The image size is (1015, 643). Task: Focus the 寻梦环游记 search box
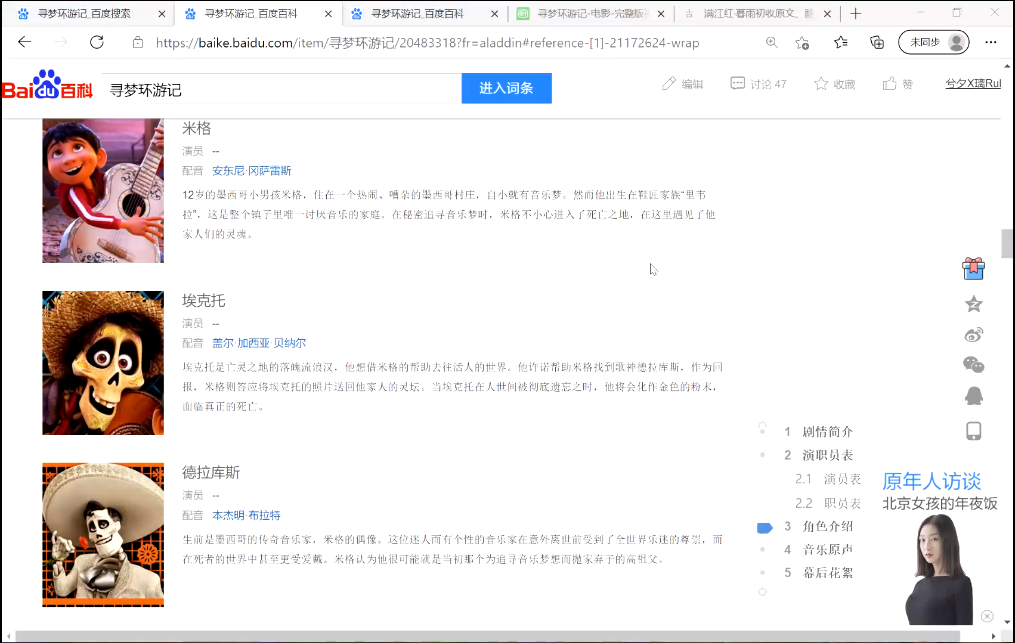[282, 89]
